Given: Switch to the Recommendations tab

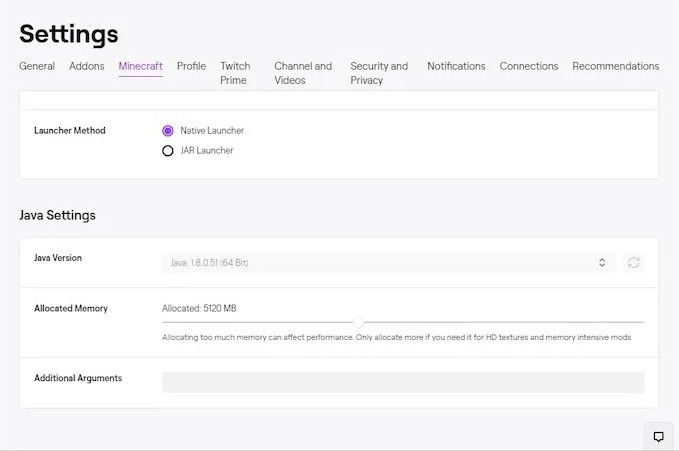Looking at the screenshot, I should point(615,66).
